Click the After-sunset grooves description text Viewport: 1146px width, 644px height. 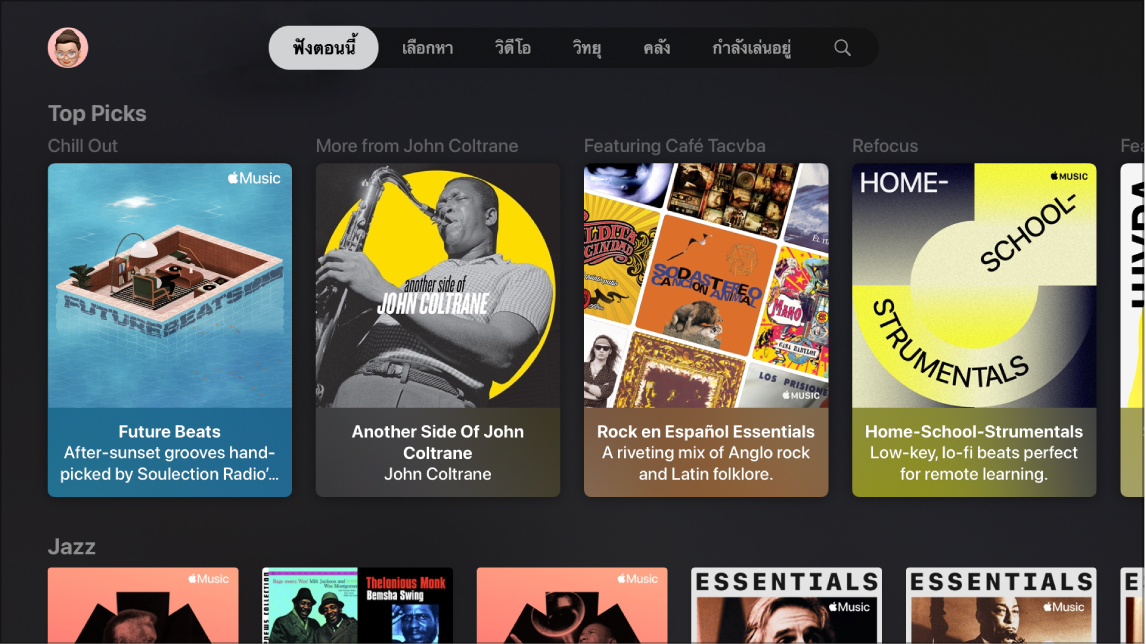pos(170,463)
